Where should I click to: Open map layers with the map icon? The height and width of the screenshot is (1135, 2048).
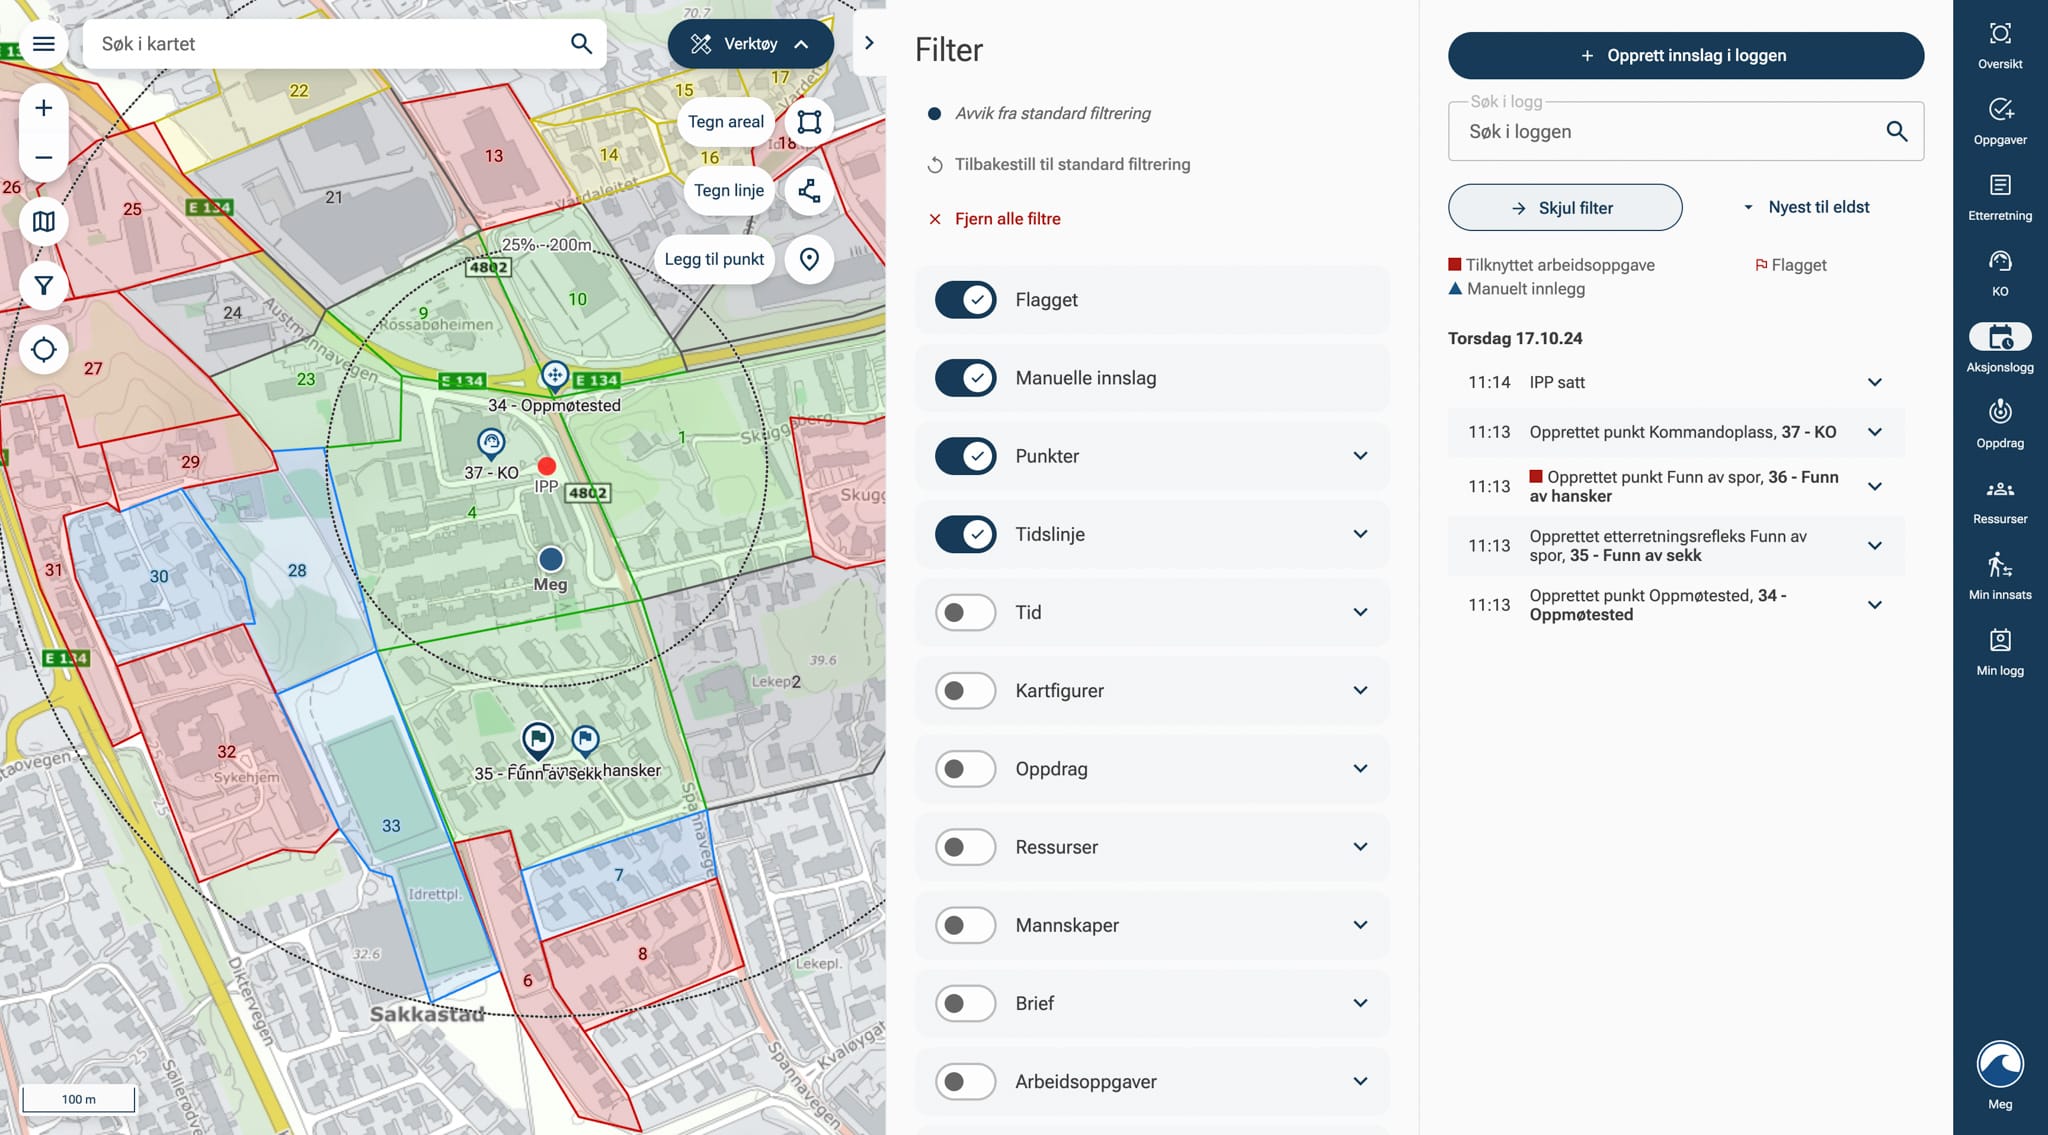44,221
